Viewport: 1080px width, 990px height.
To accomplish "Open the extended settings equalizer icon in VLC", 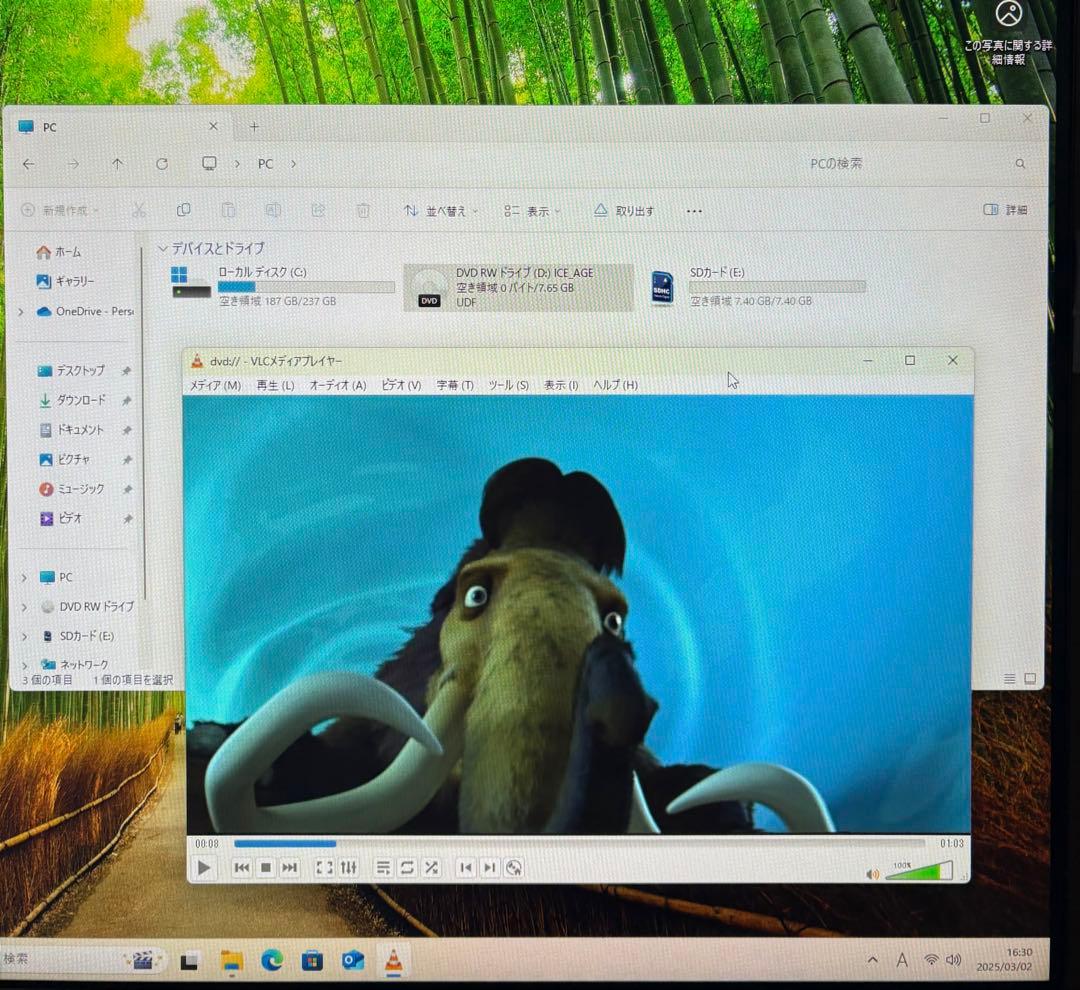I will pos(349,868).
